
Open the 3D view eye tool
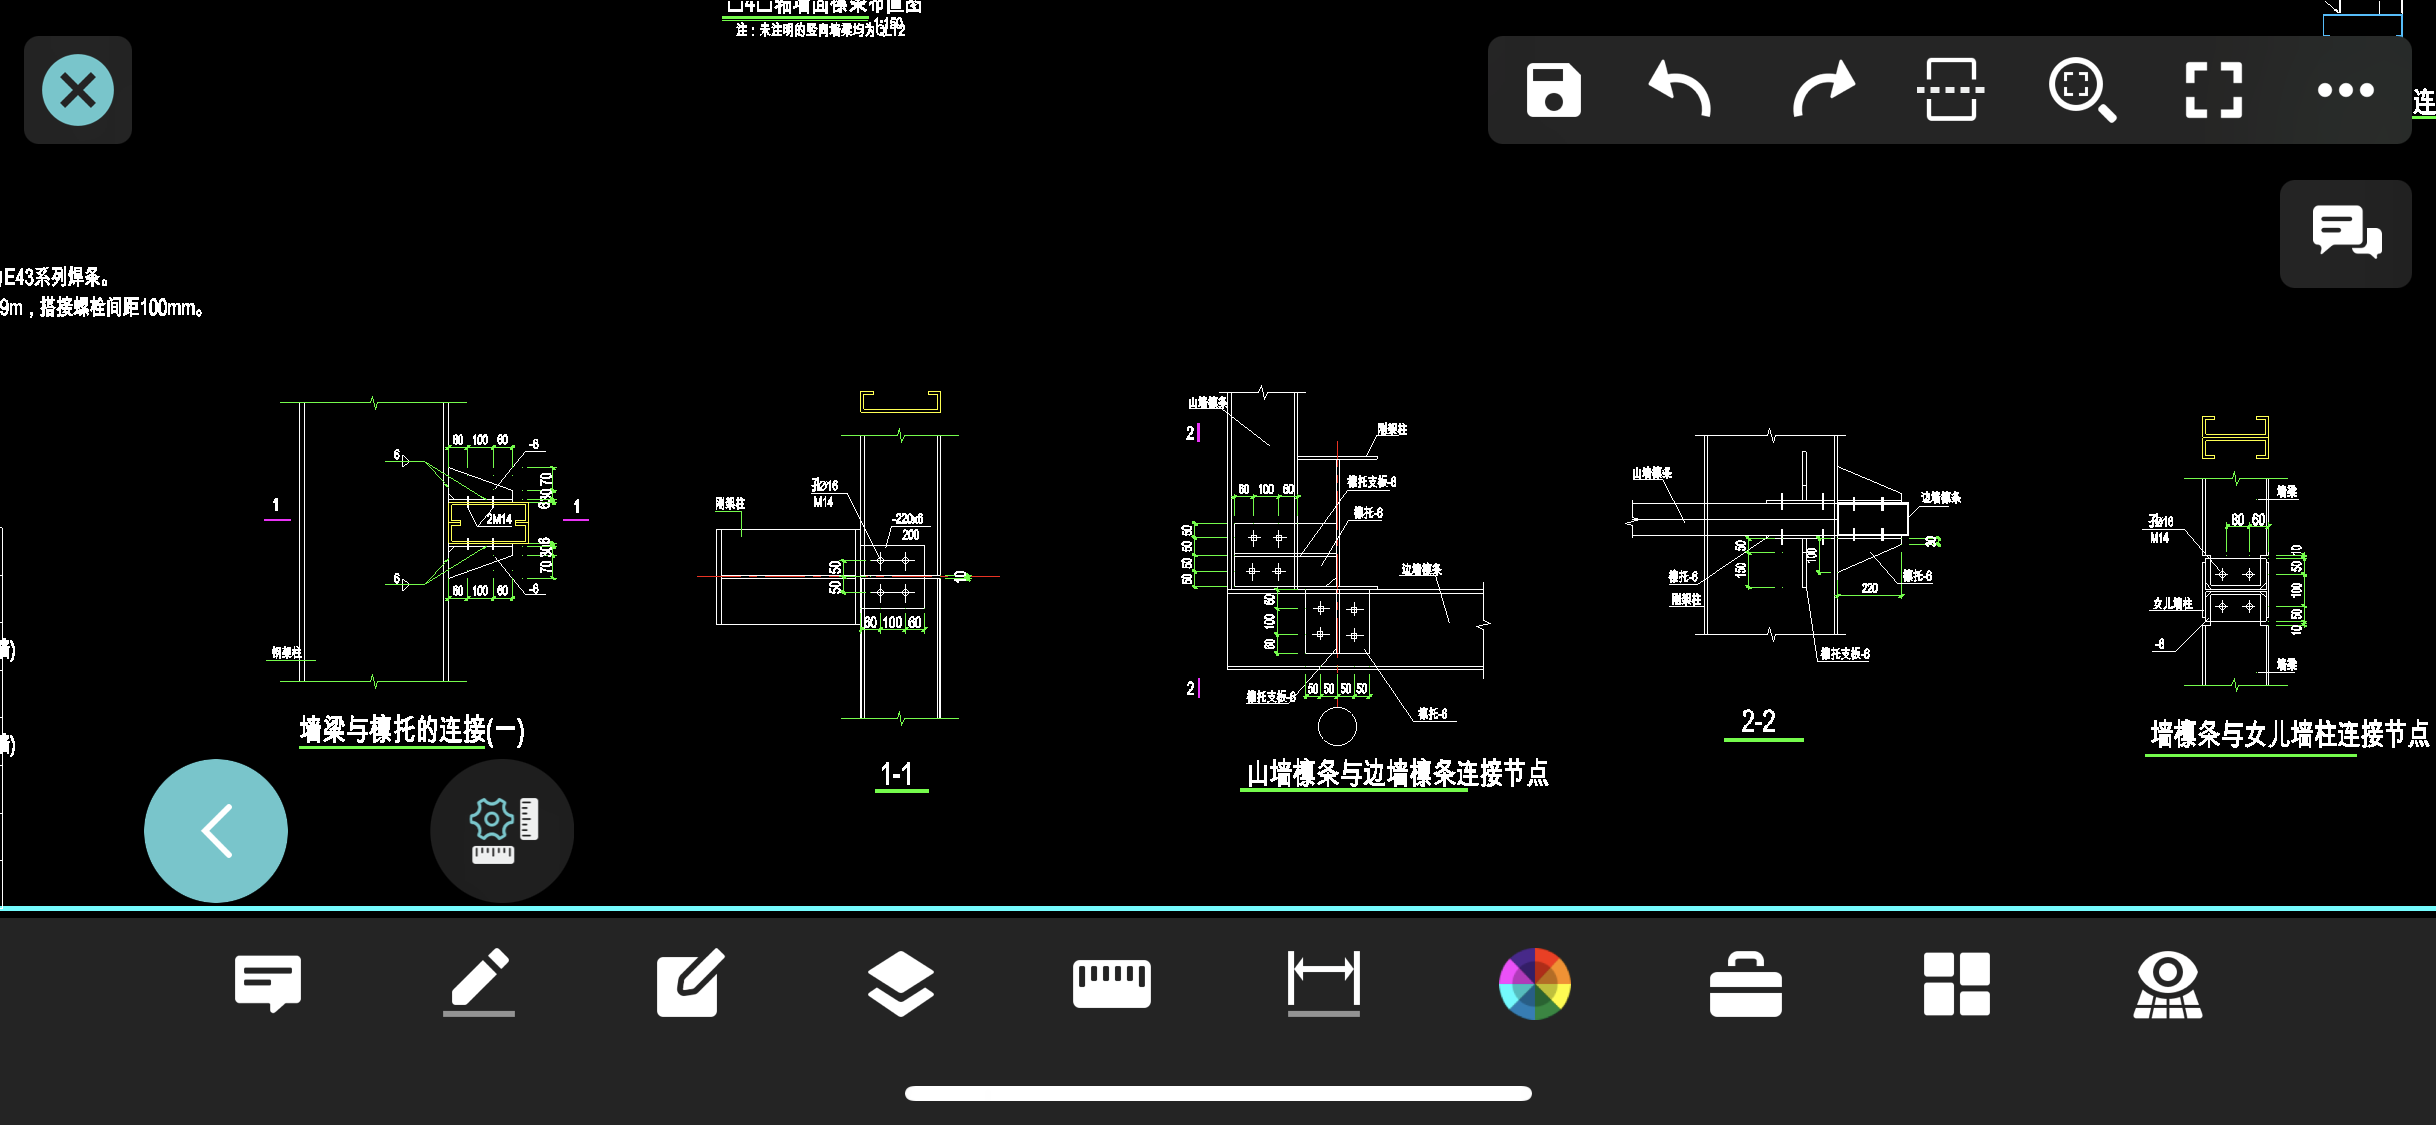click(x=2168, y=983)
